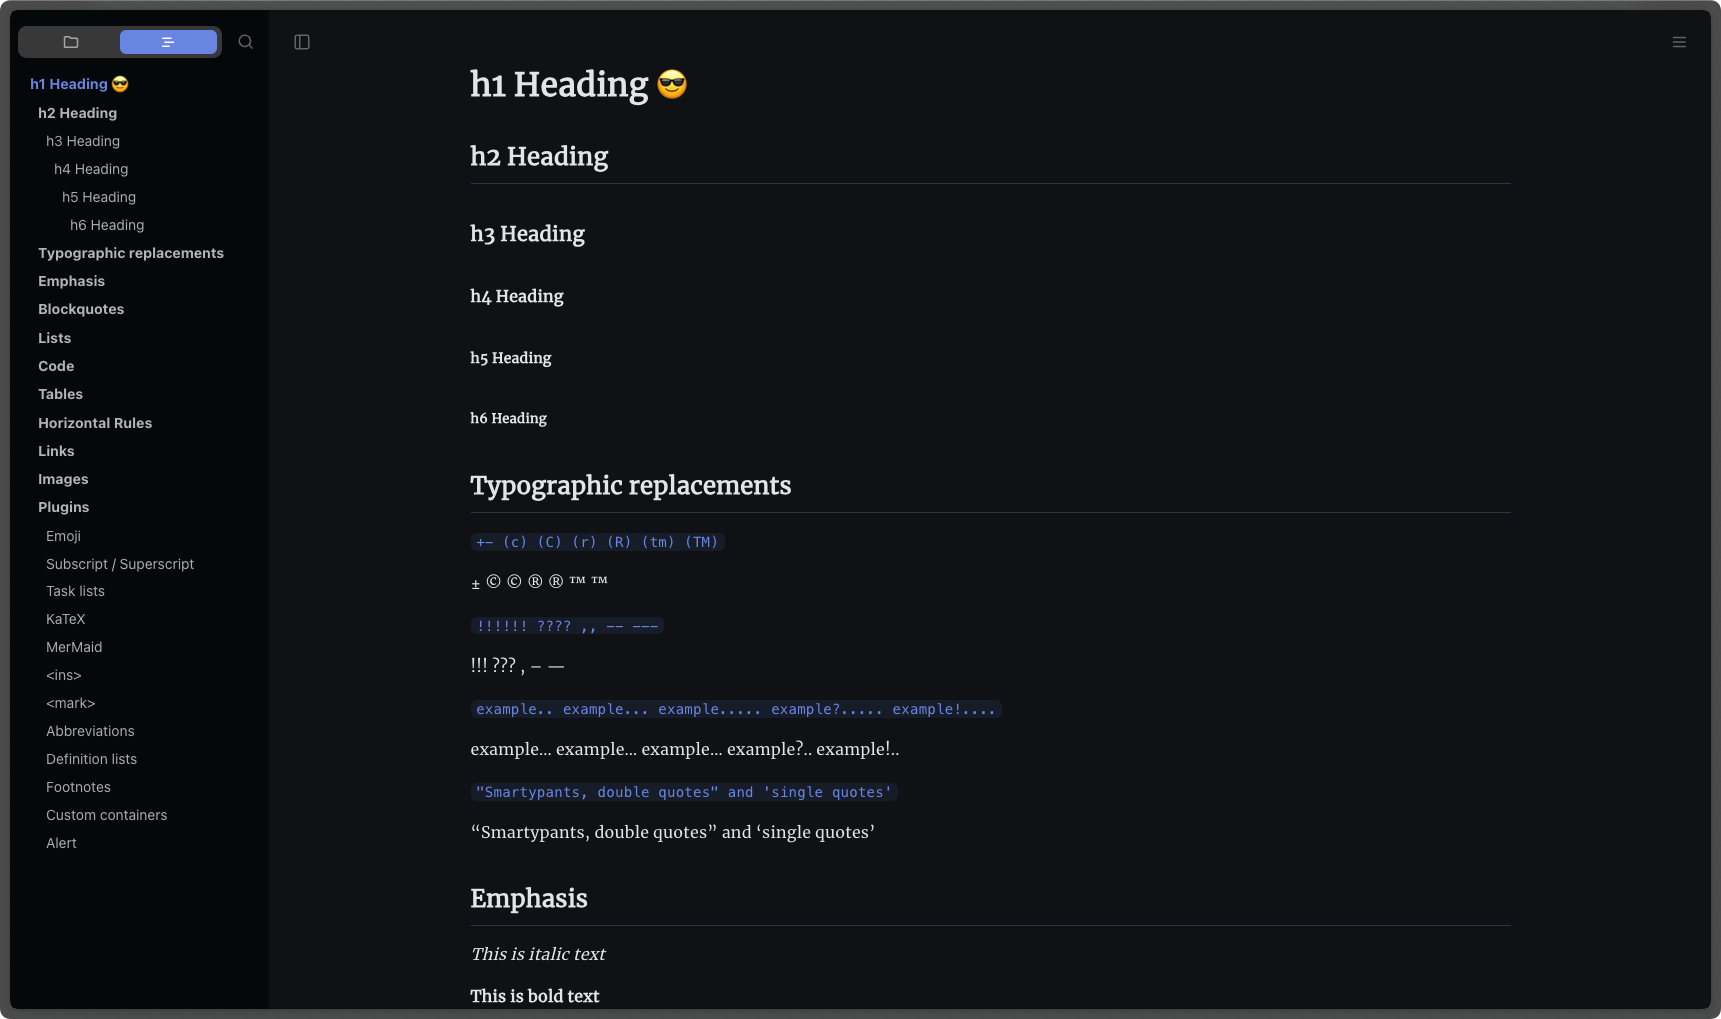Go to the Tables outline item
Image resolution: width=1721 pixels, height=1019 pixels.
(x=60, y=394)
